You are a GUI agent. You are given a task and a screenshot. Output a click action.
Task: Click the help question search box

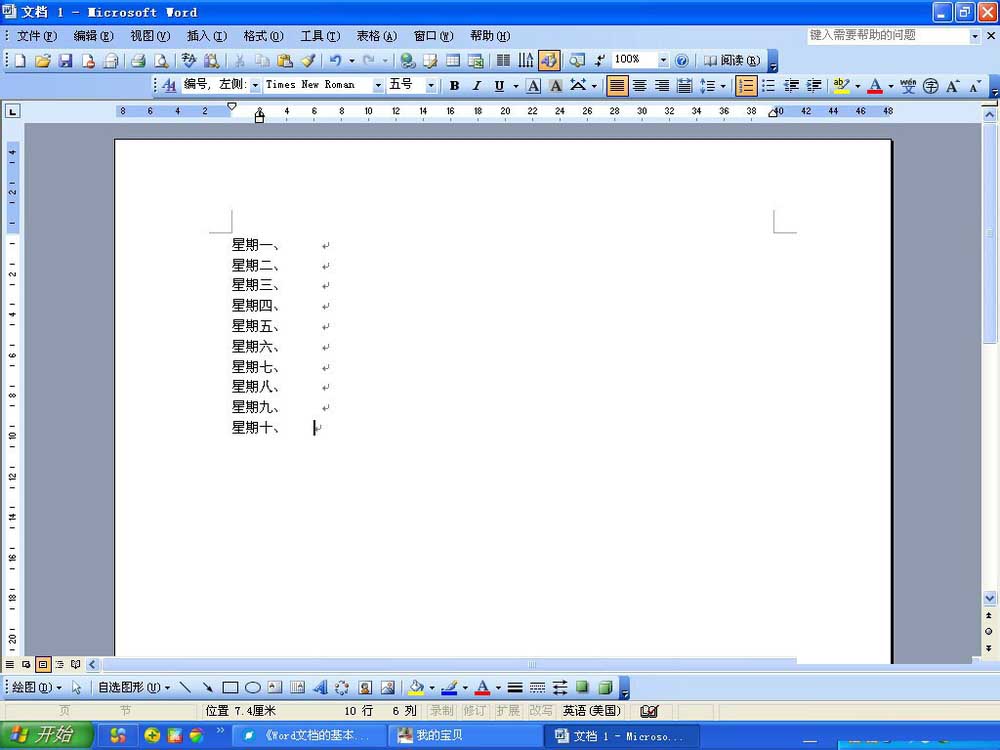point(888,36)
